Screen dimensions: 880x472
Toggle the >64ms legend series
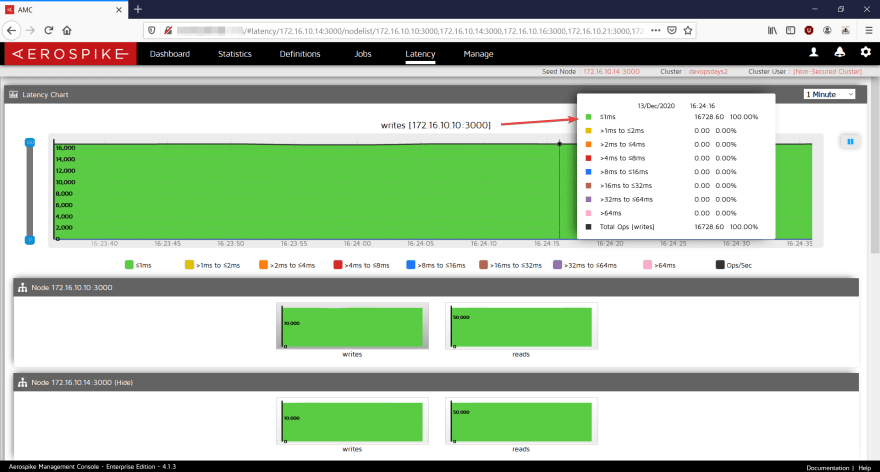[x=659, y=265]
